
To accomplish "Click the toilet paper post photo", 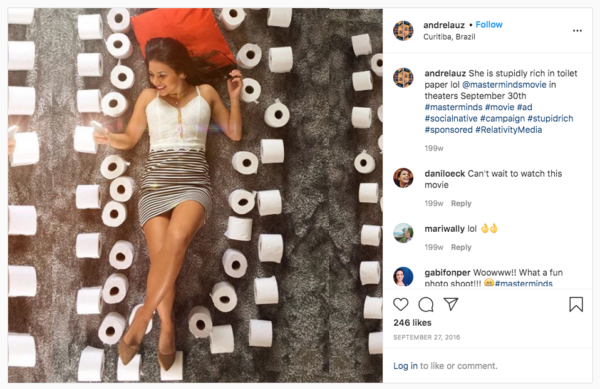I will click(195, 195).
